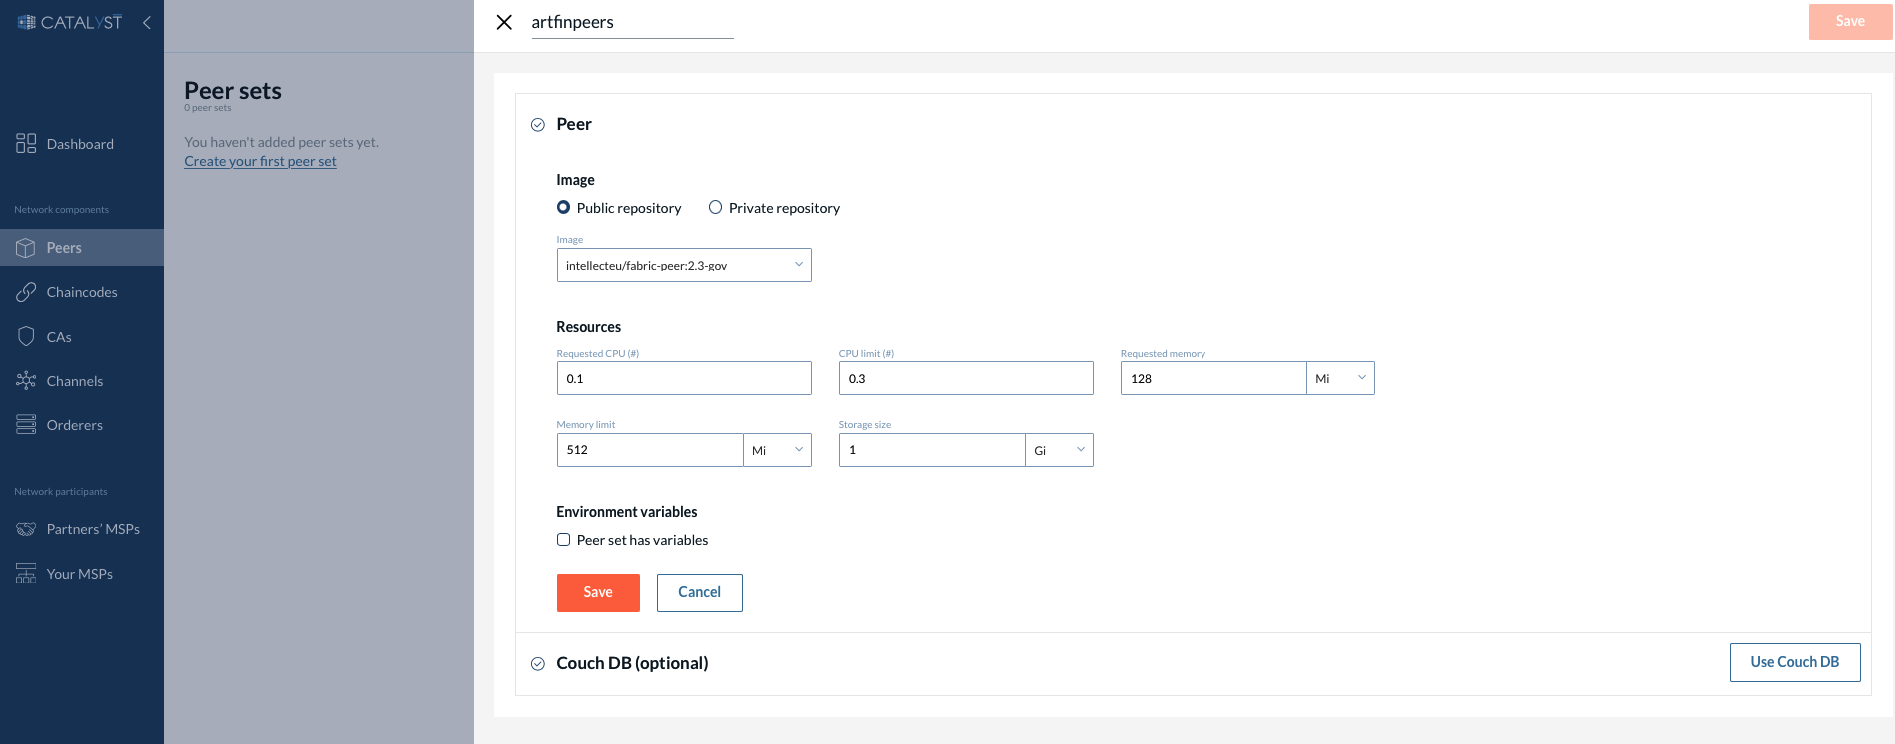The height and width of the screenshot is (744, 1895).
Task: Click the Your MSPs hierarchy icon
Action: coord(26,574)
